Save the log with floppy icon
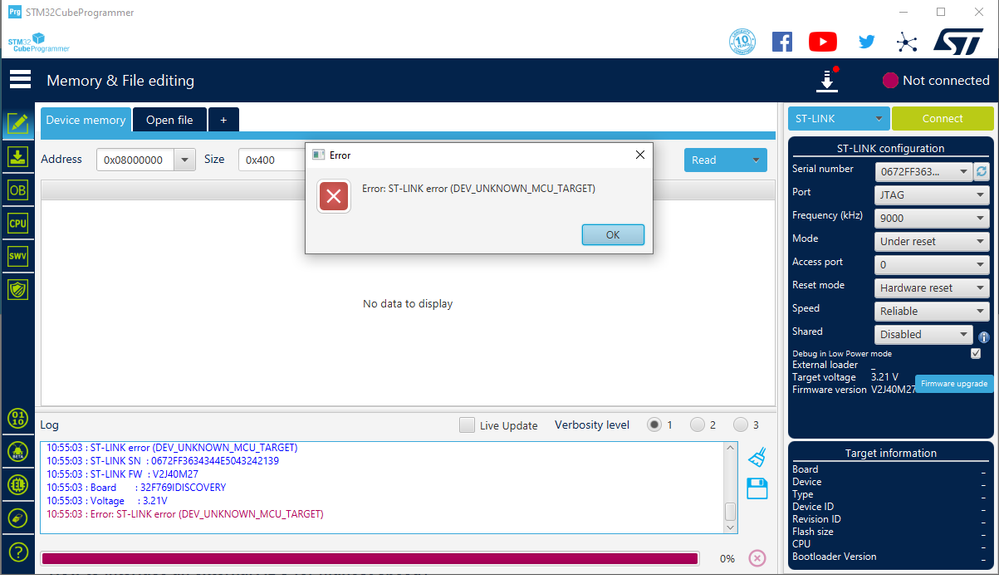This screenshot has height=575, width=999. pyautogui.click(x=757, y=488)
